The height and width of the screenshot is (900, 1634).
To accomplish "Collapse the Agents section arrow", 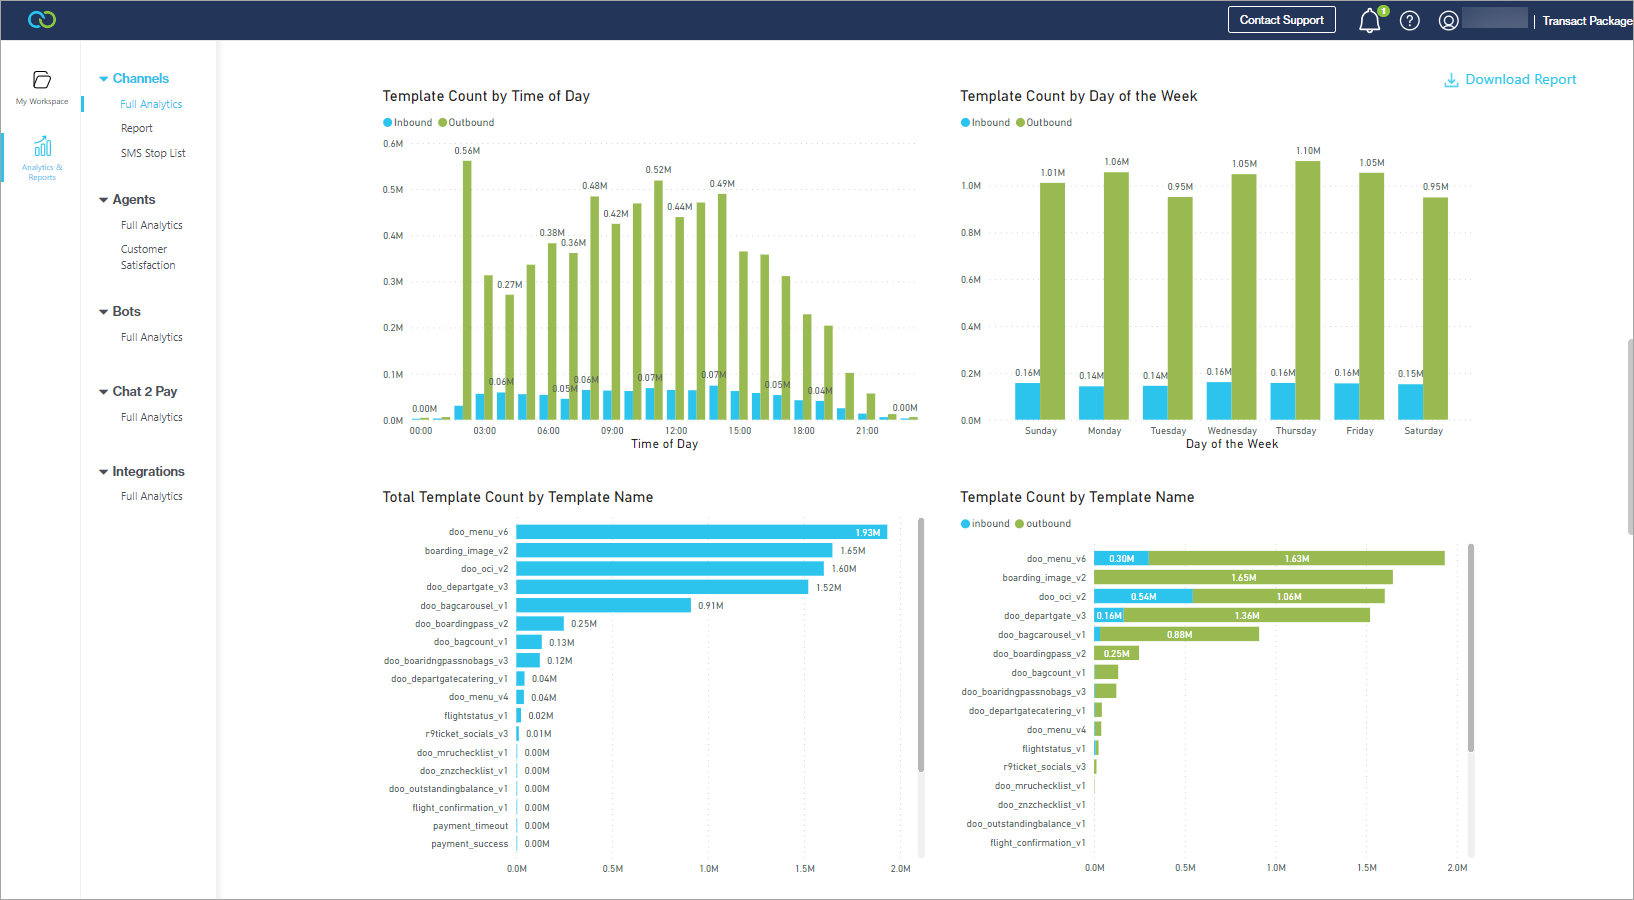I will coord(103,200).
